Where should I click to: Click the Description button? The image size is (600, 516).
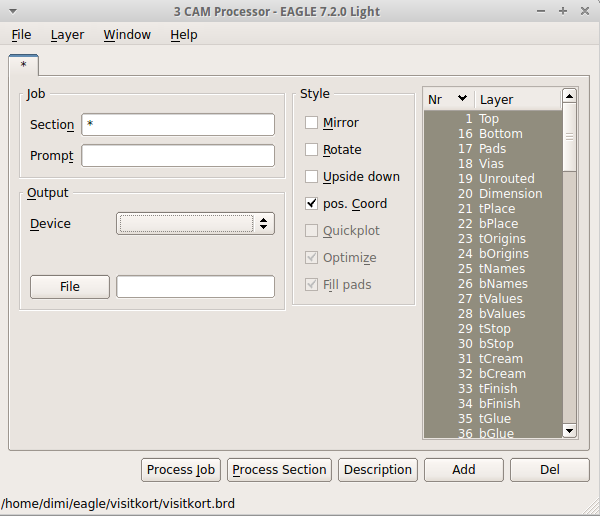tap(378, 470)
